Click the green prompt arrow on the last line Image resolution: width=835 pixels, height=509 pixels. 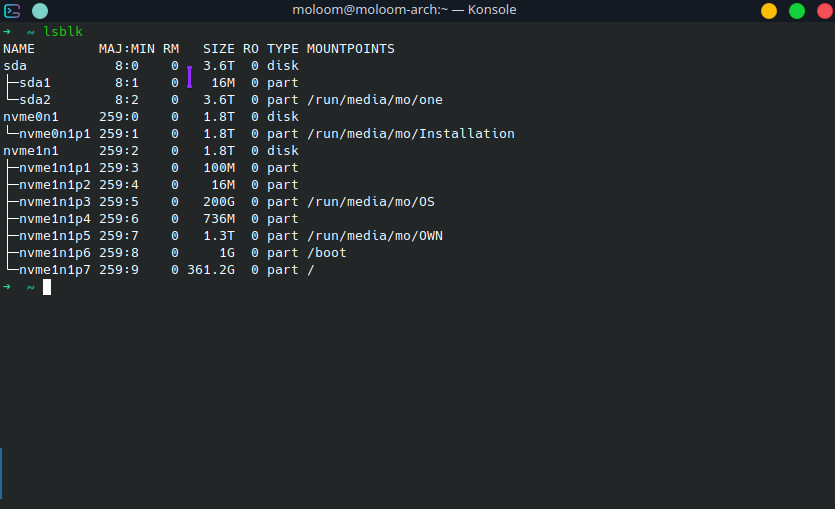click(7, 287)
